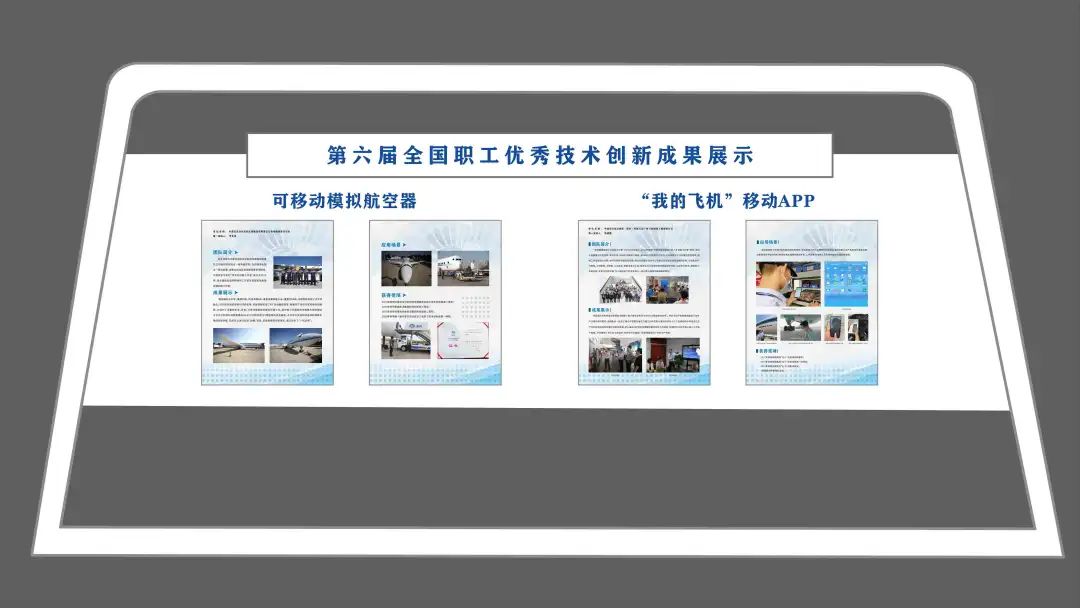Click the stair truck photo in second poster
Screen dimensions: 1080x608
[406, 340]
